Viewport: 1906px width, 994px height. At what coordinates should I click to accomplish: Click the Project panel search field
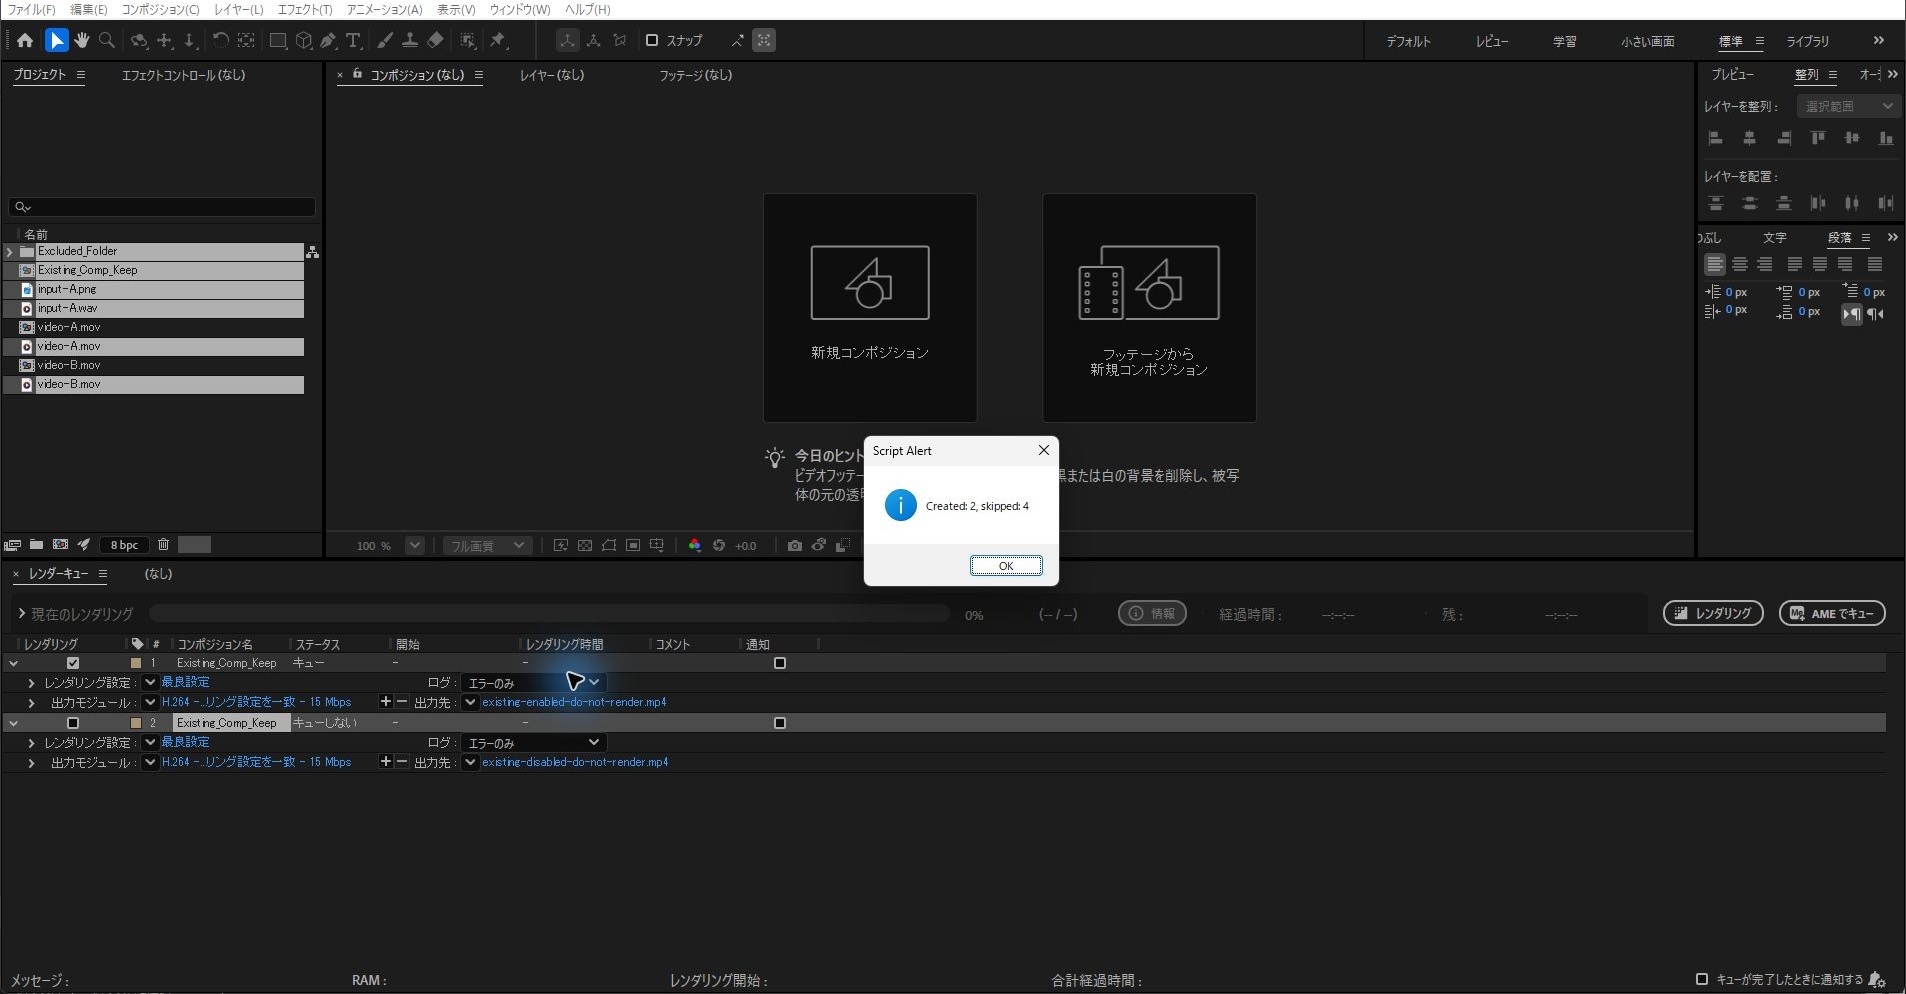coord(162,207)
